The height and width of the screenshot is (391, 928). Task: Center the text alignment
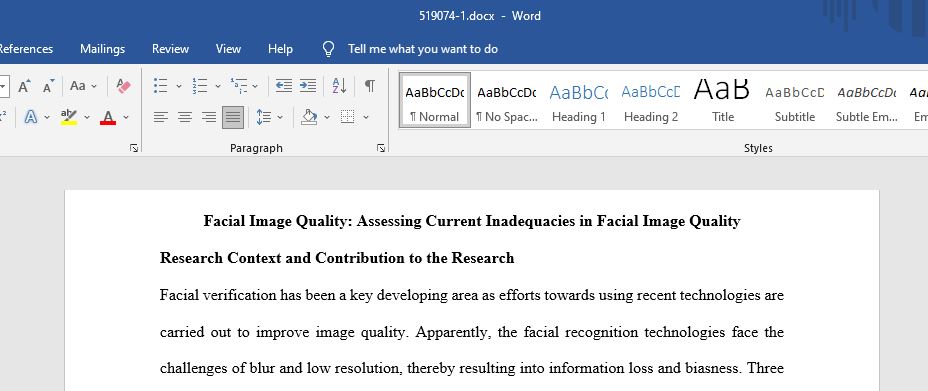tap(185, 117)
